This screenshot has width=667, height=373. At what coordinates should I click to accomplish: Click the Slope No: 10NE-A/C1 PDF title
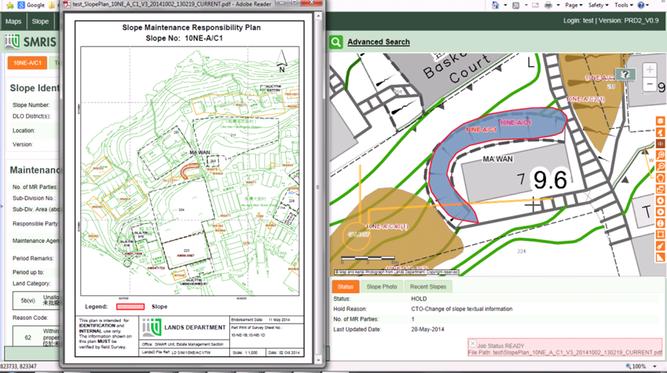click(x=184, y=38)
